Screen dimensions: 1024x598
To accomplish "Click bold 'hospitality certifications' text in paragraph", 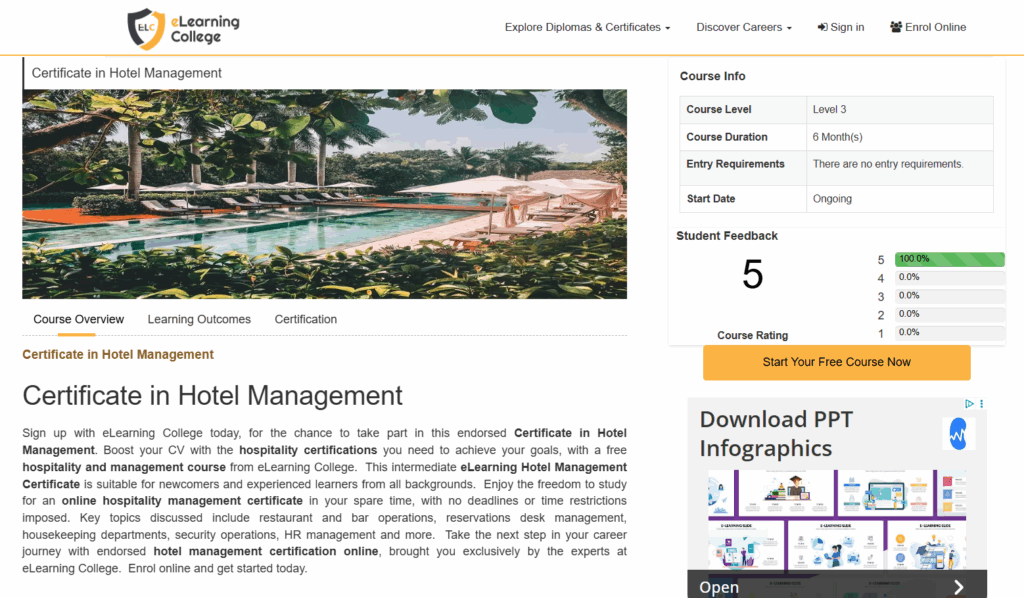I will tap(308, 450).
